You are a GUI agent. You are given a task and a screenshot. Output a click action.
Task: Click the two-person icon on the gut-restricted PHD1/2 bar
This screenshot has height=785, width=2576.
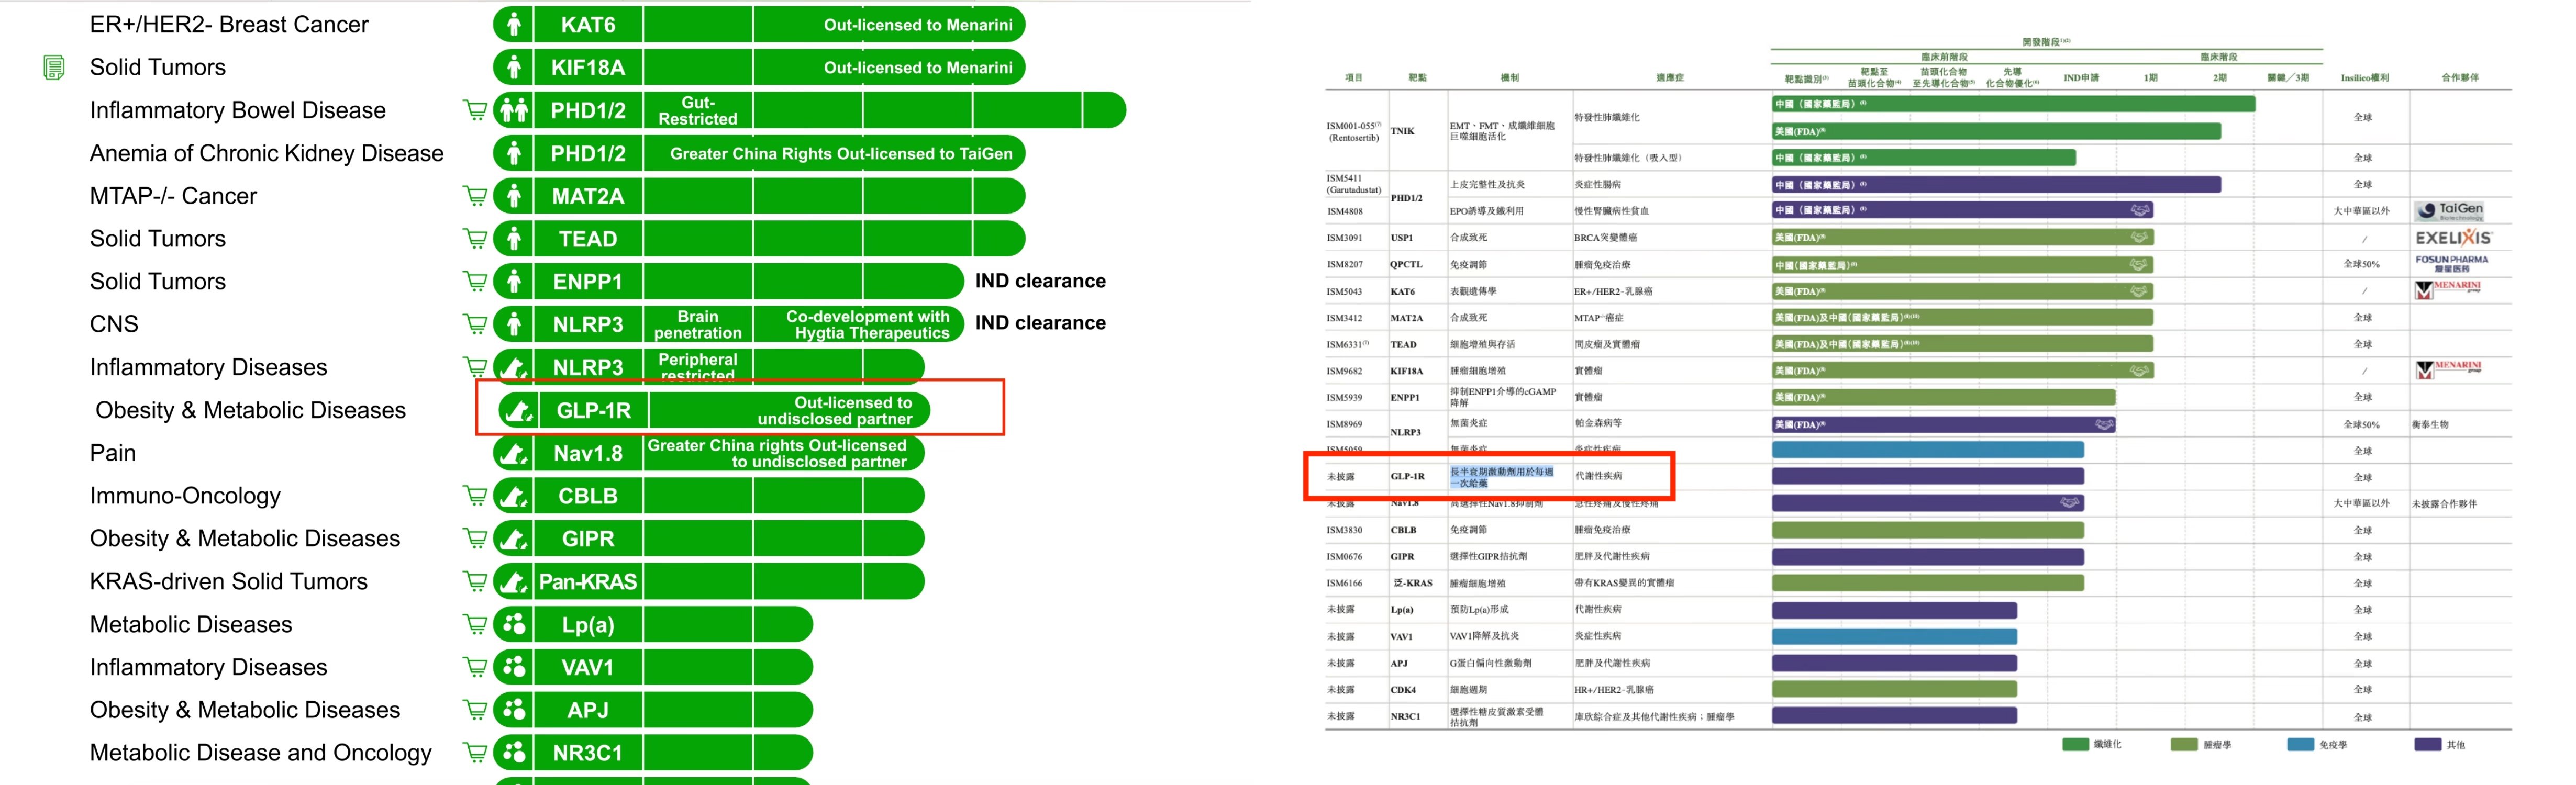click(x=514, y=110)
